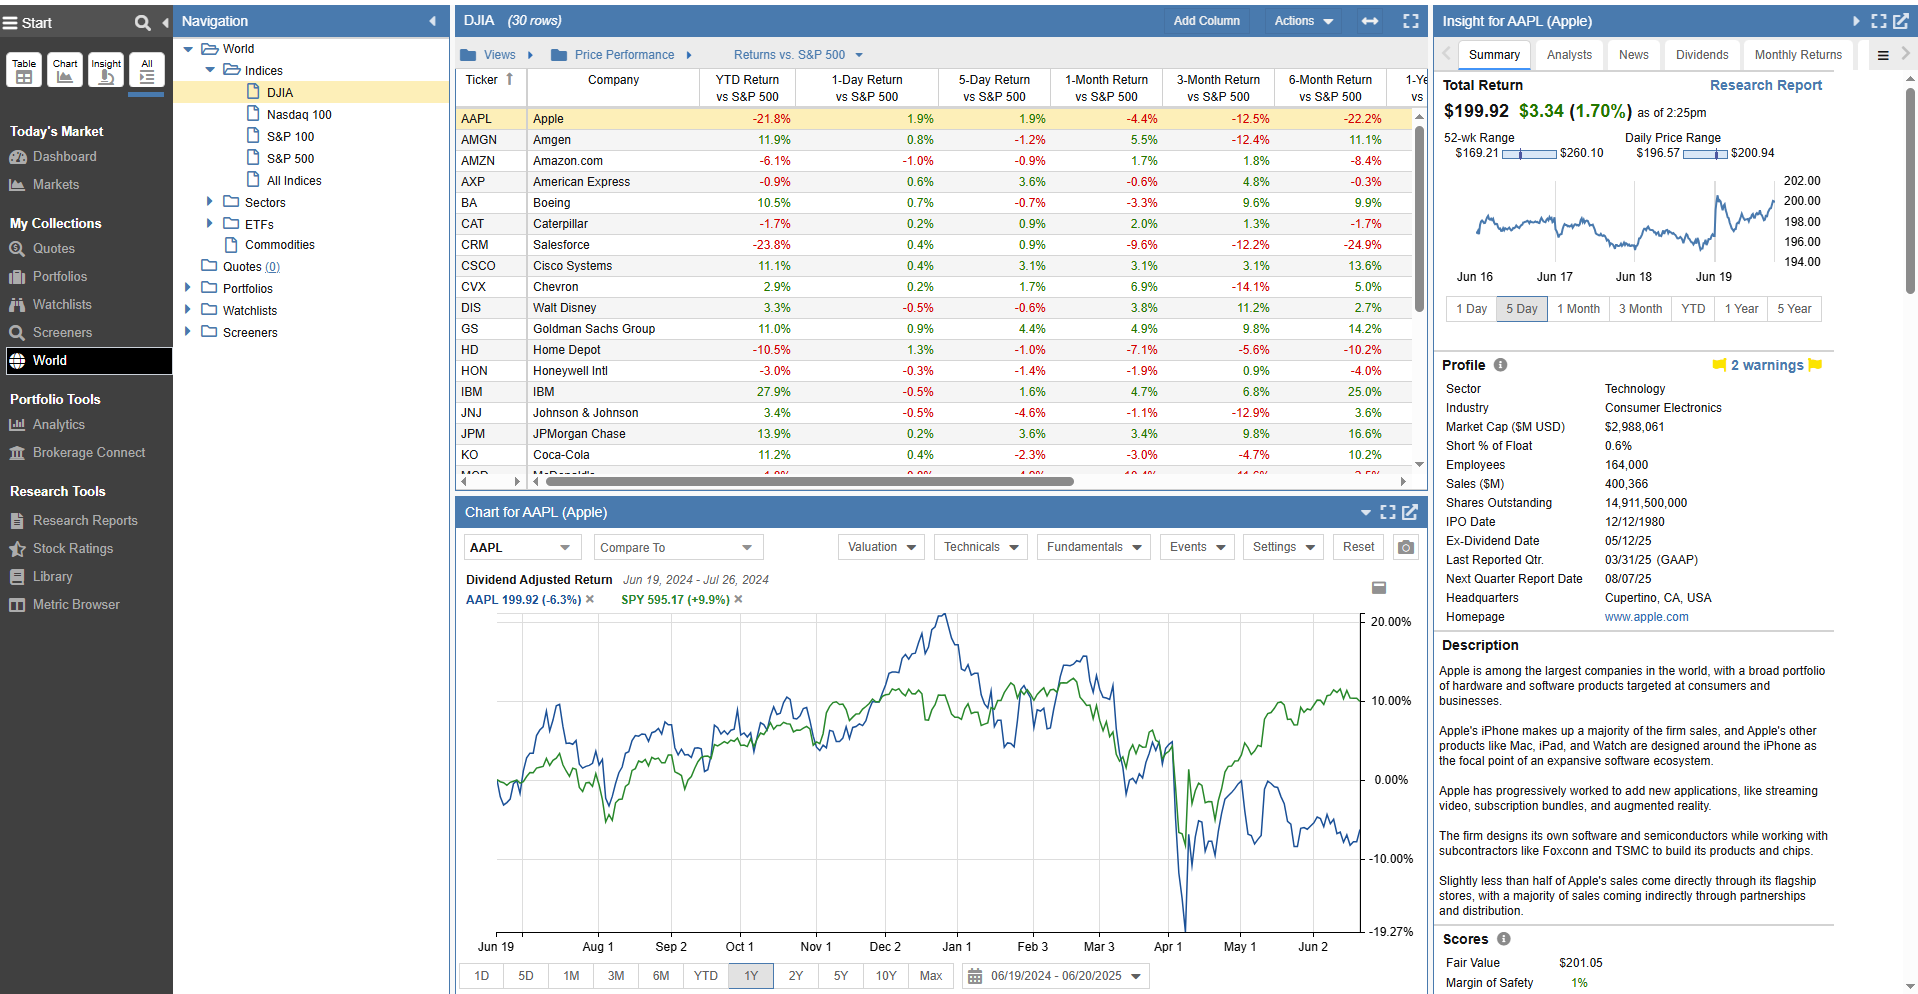This screenshot has width=1918, height=994.
Task: Select the 1 Month mini-chart range
Action: point(1578,309)
